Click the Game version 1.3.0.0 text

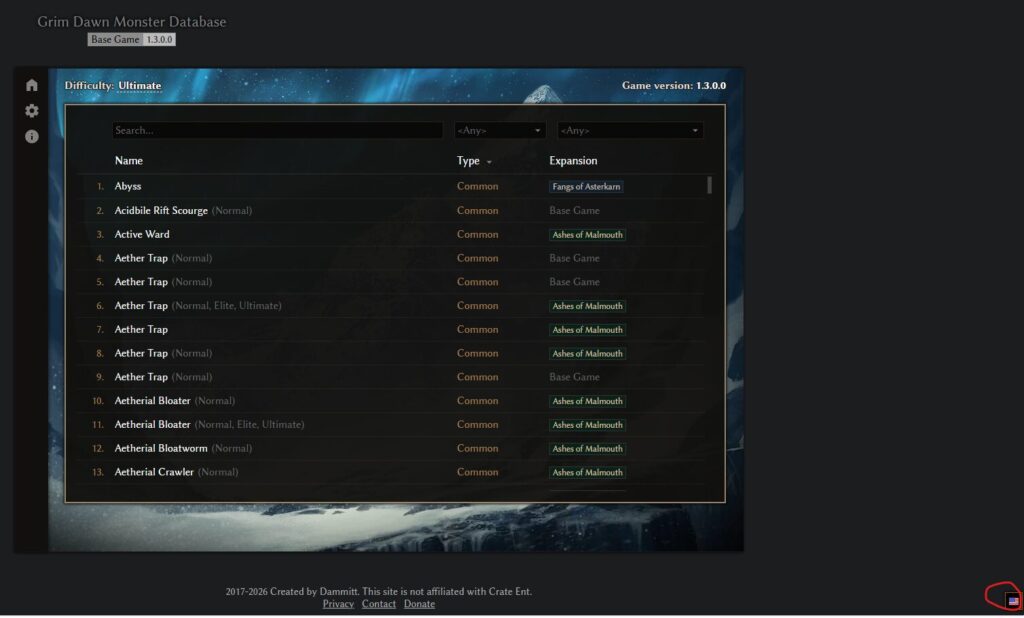pos(673,86)
